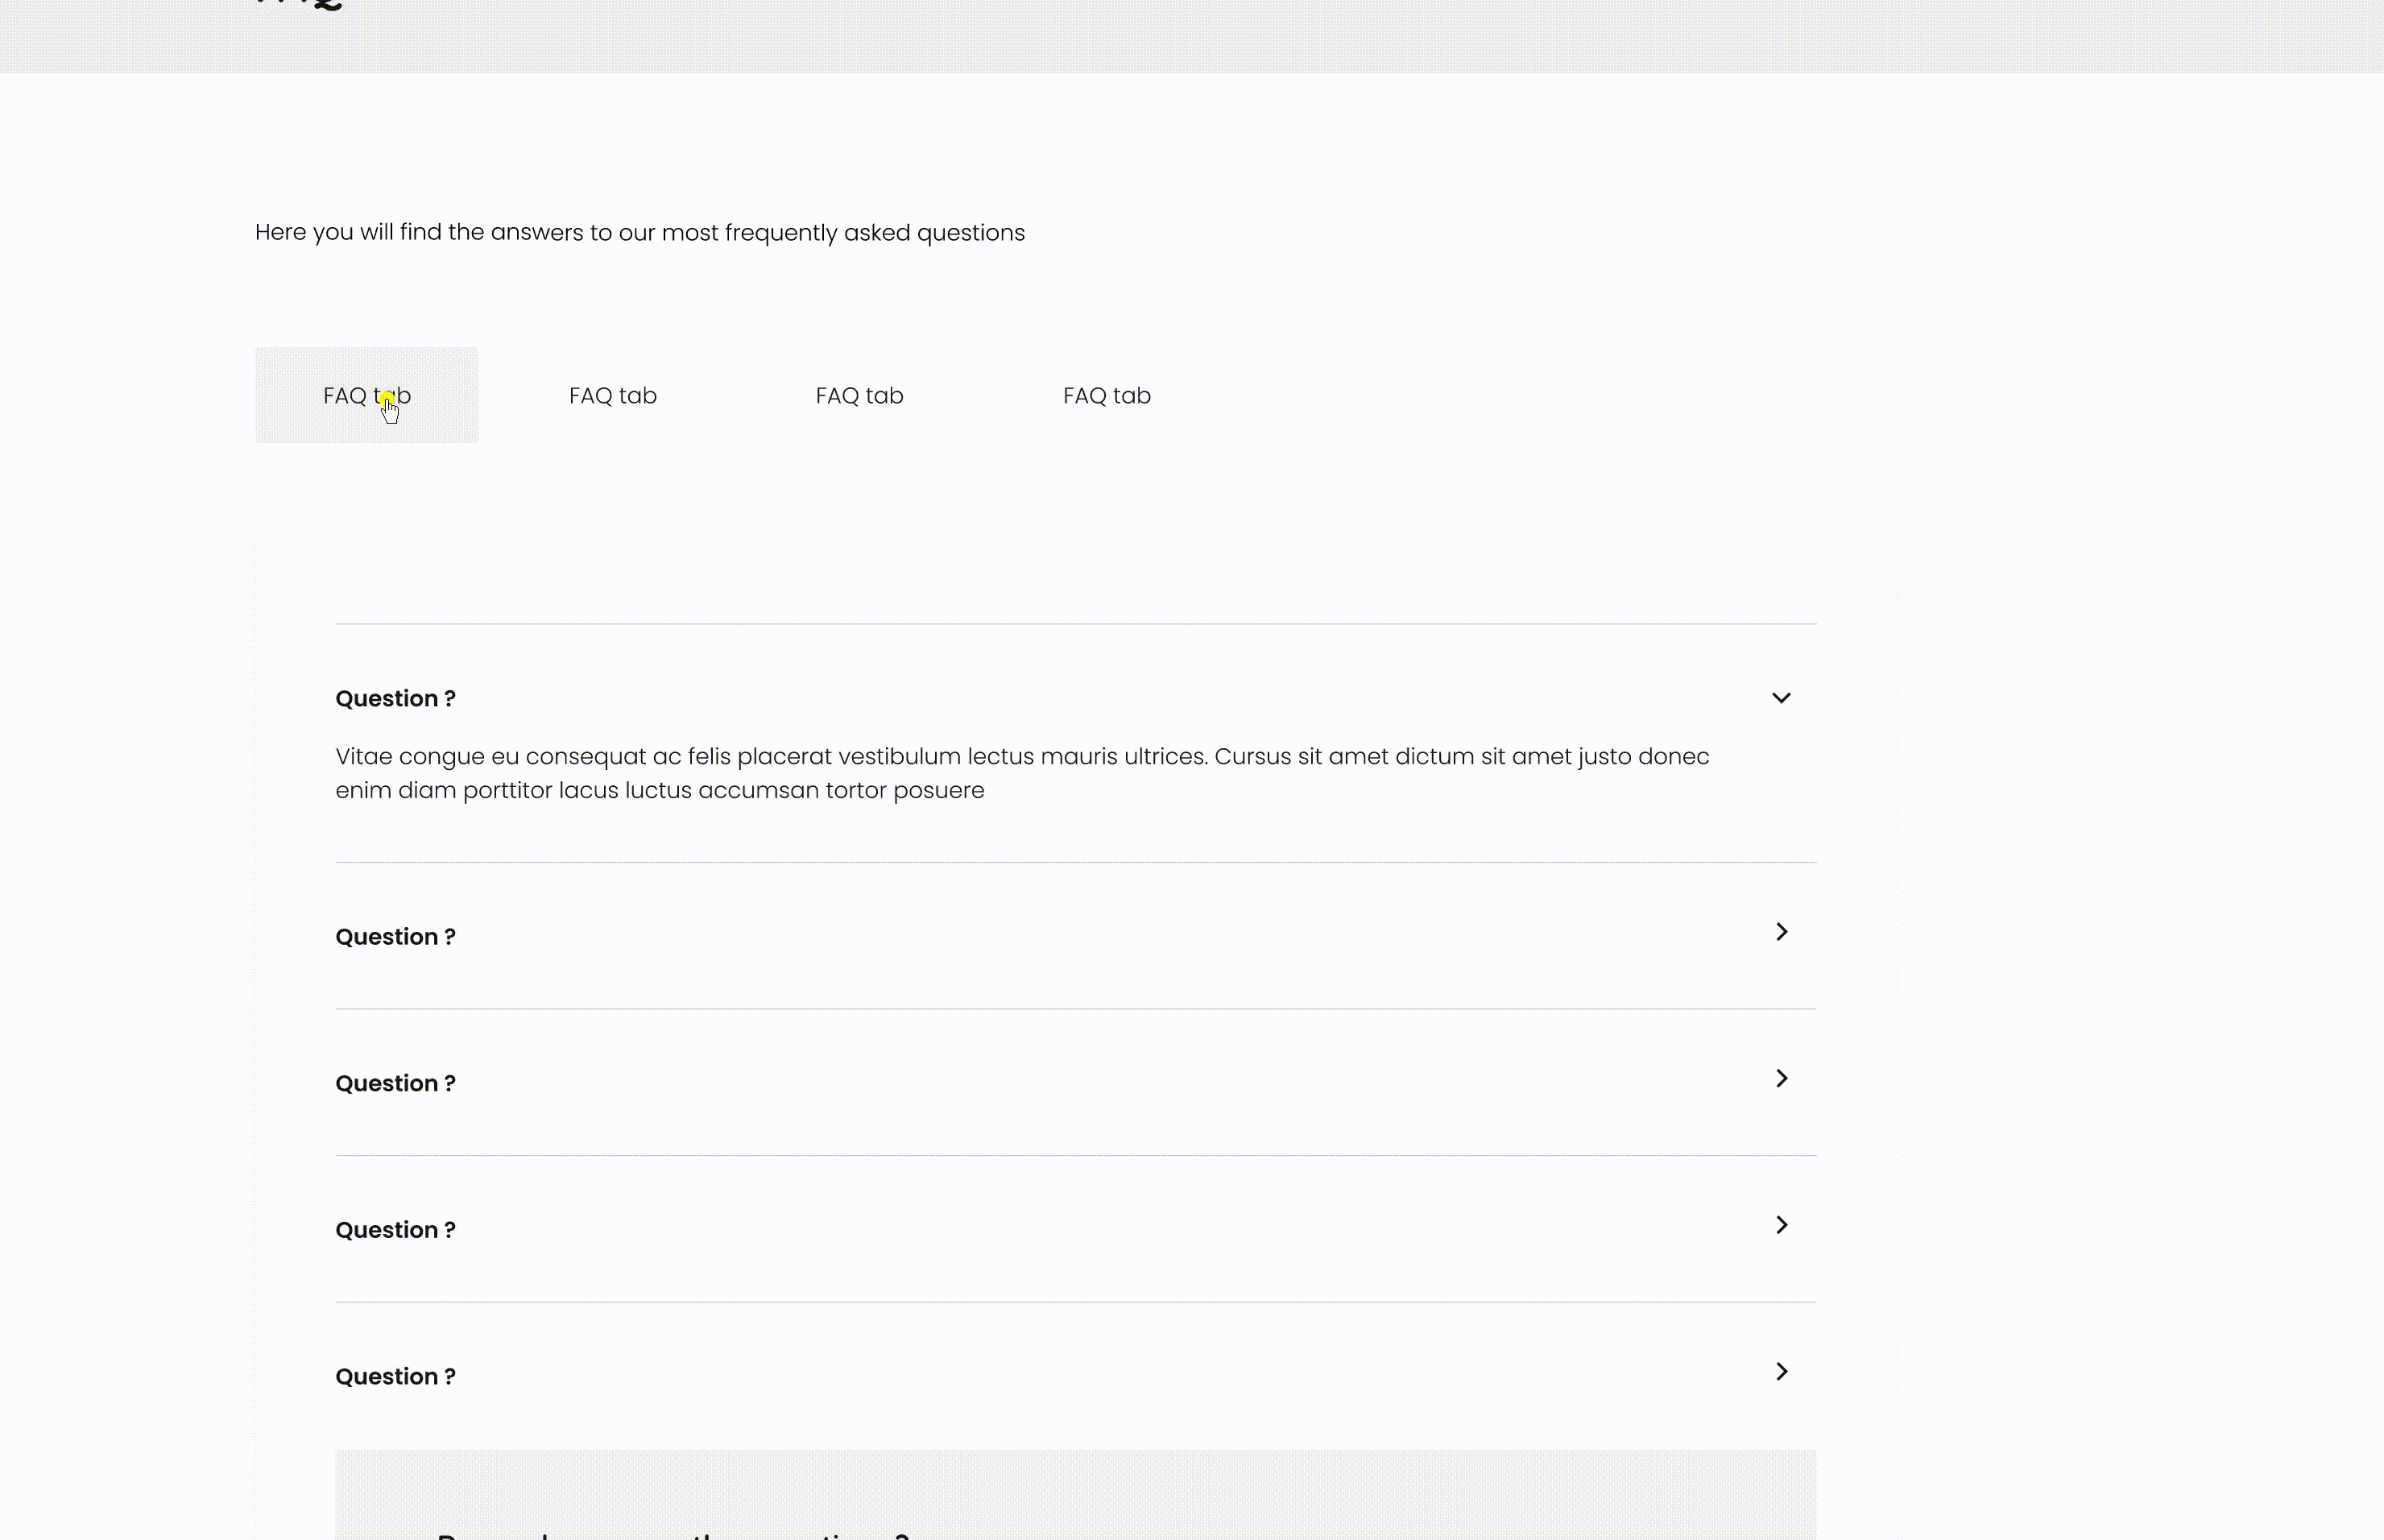The image size is (2384, 1540).
Task: Click the 'Here you will find the answers' intro text
Action: (639, 233)
